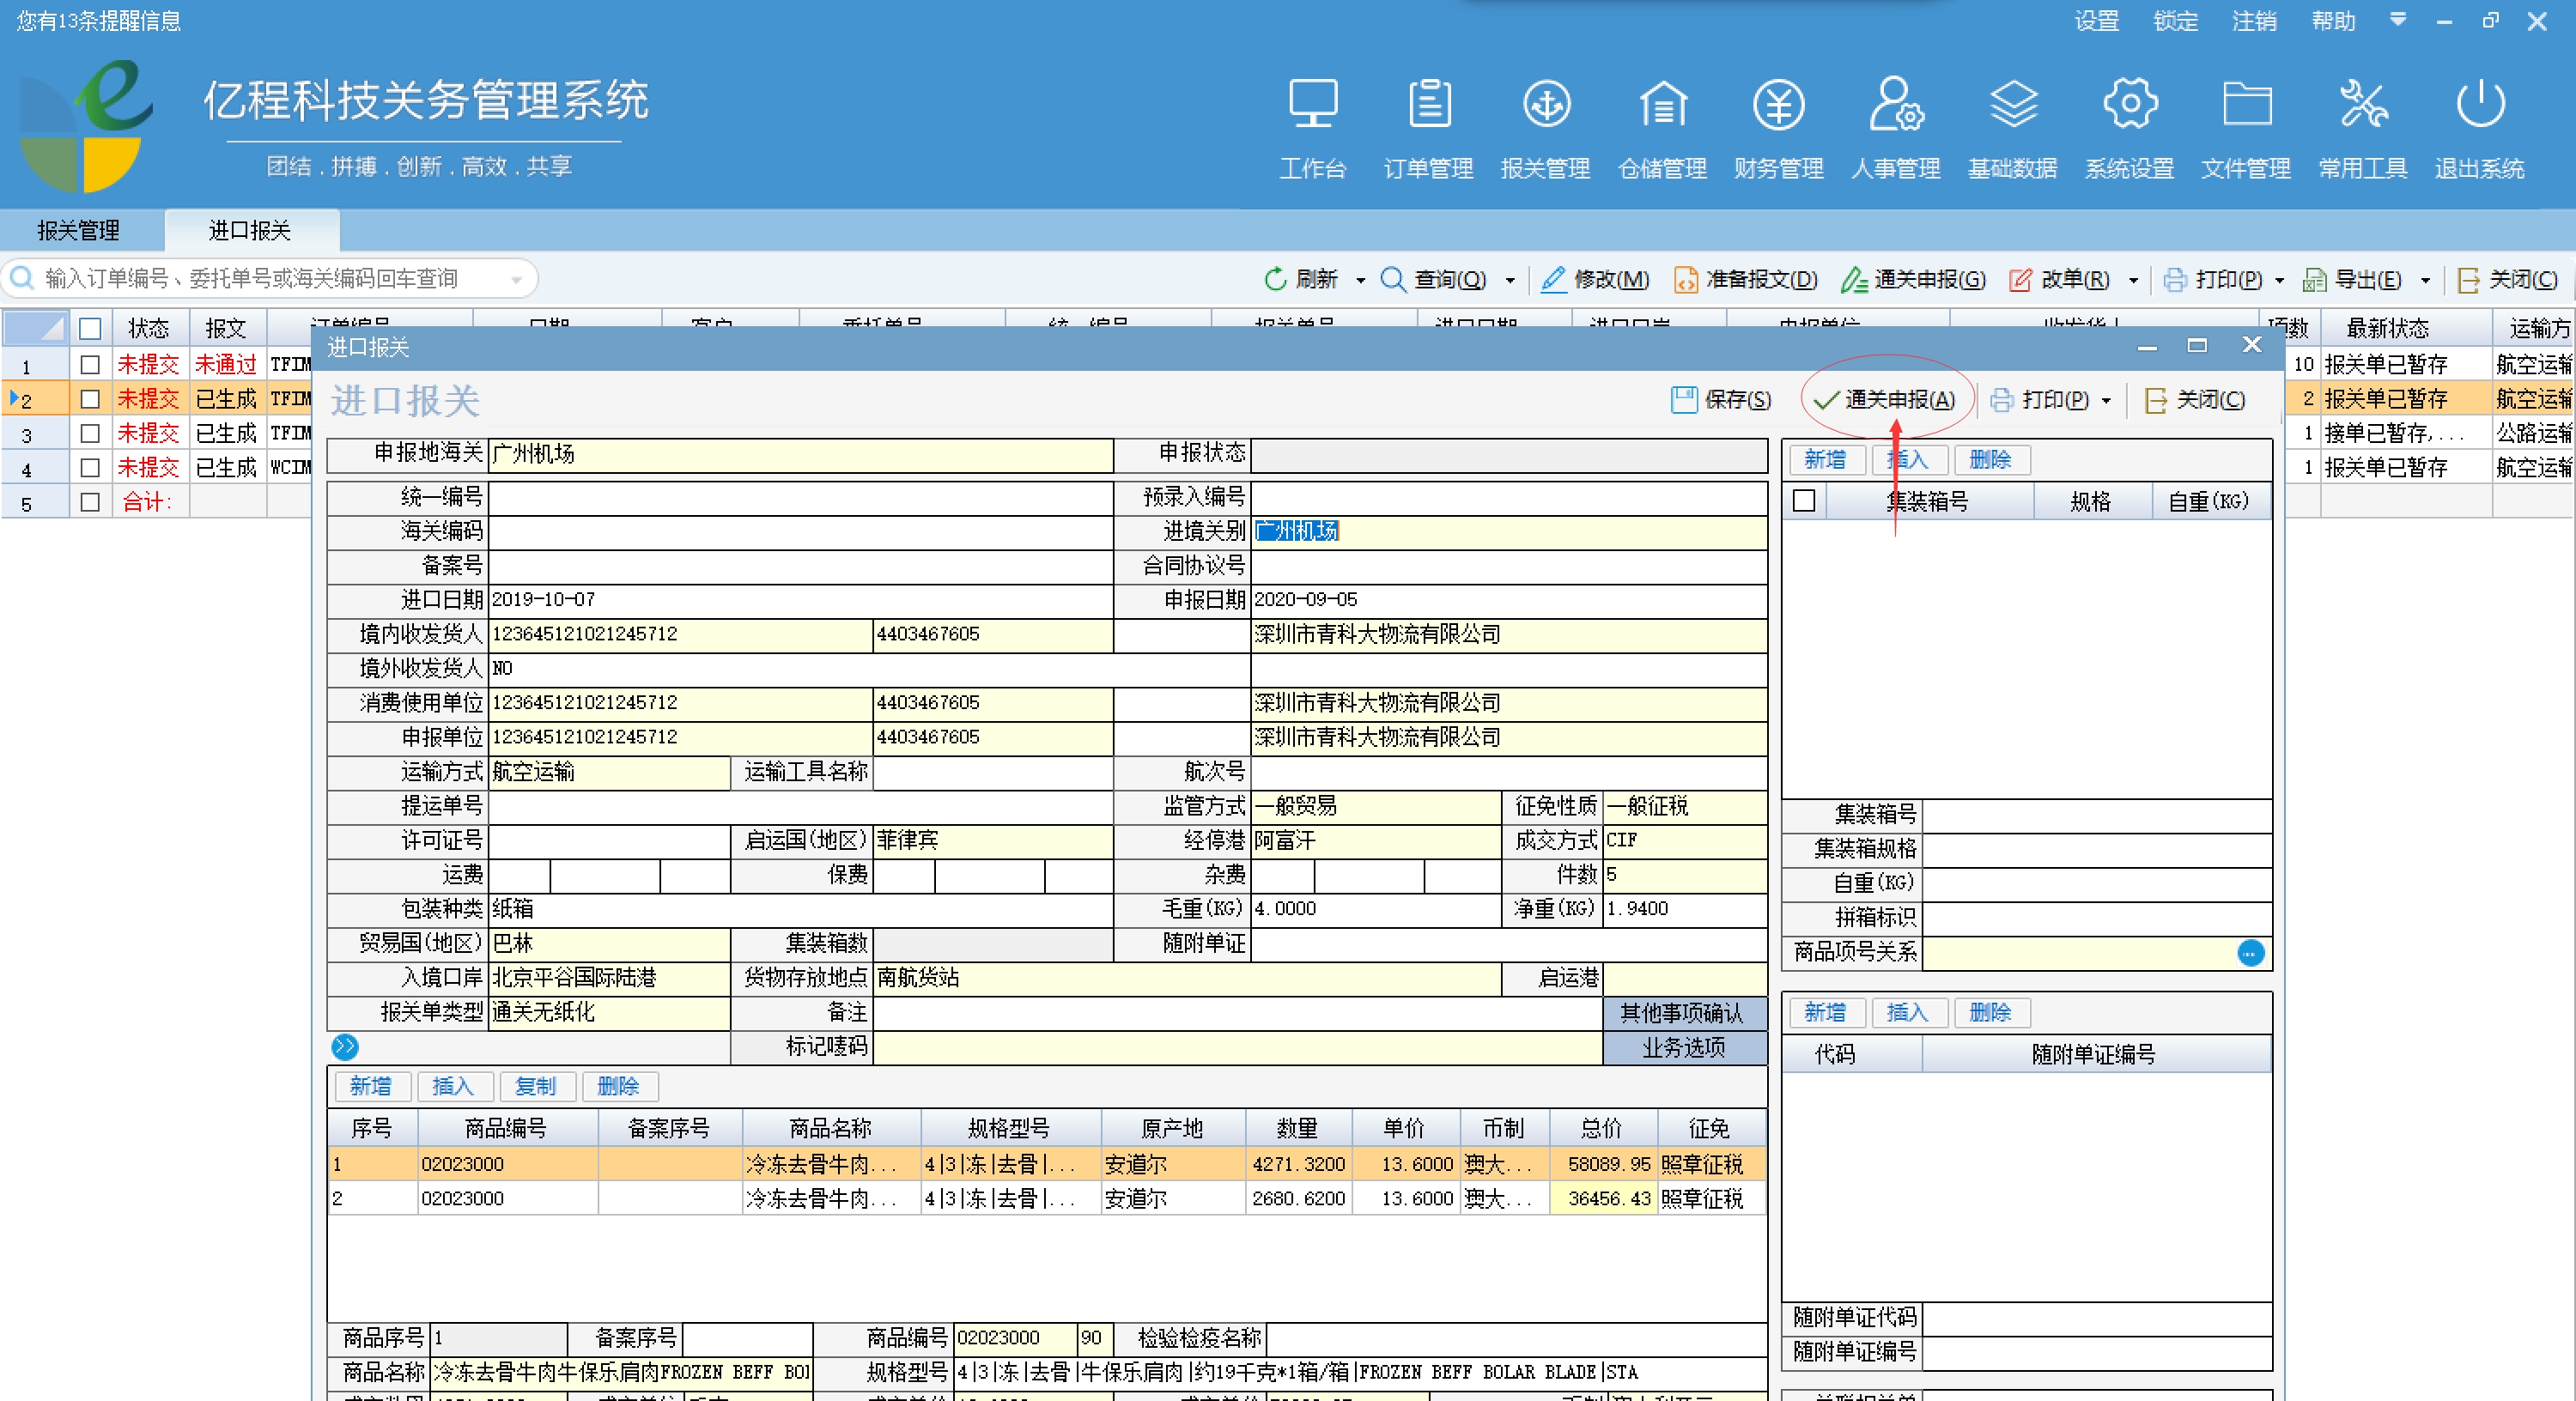Expand the 查询(Q) dropdown arrow
The height and width of the screenshot is (1401, 2576).
point(1511,279)
